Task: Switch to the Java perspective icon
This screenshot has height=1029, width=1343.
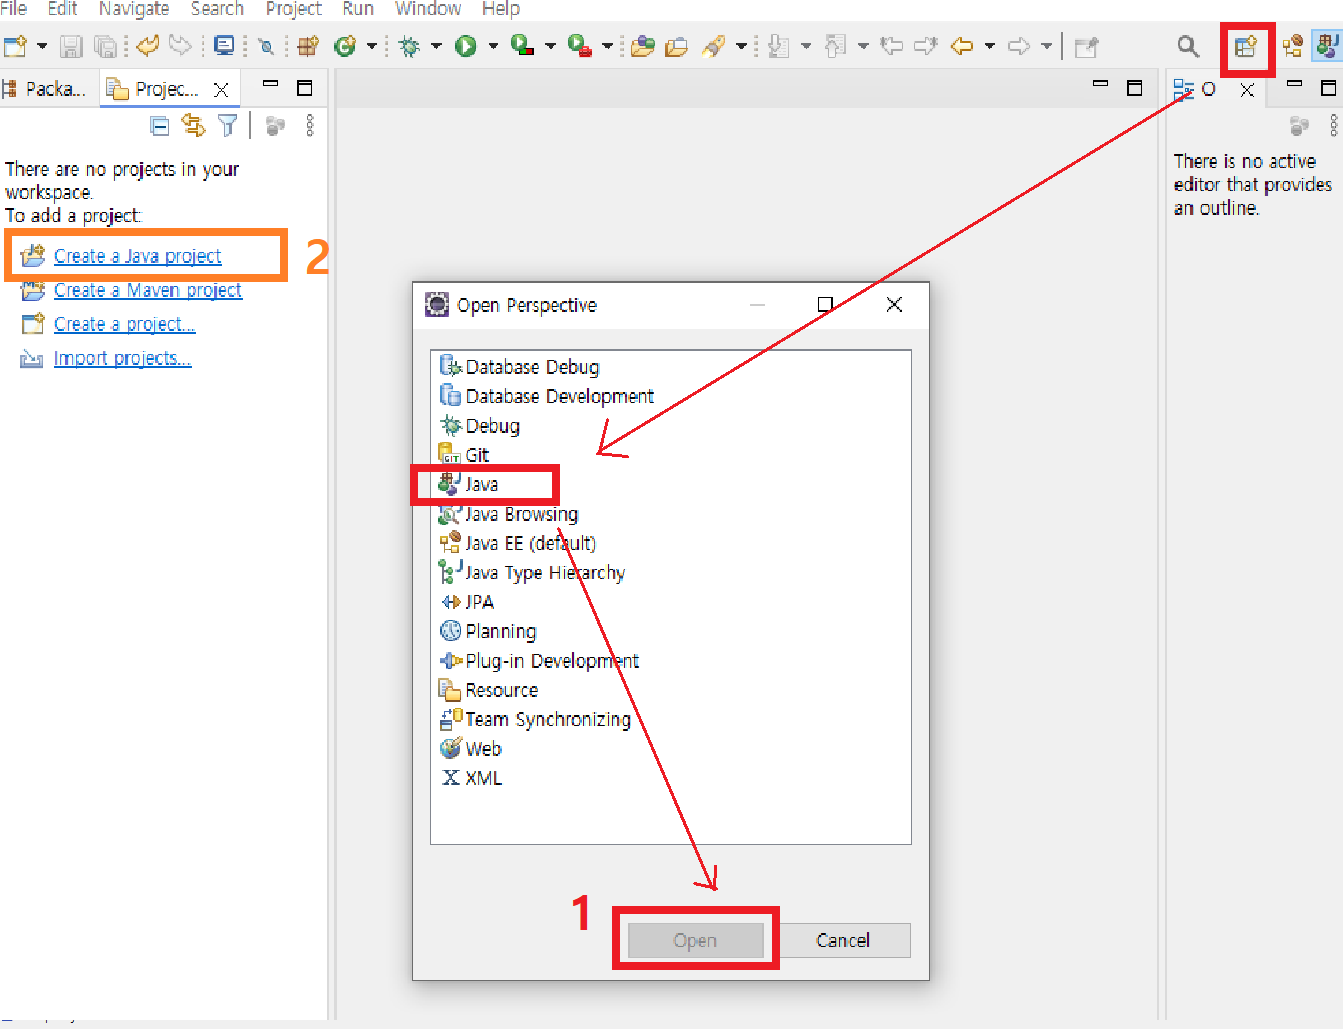Action: pos(1327,46)
